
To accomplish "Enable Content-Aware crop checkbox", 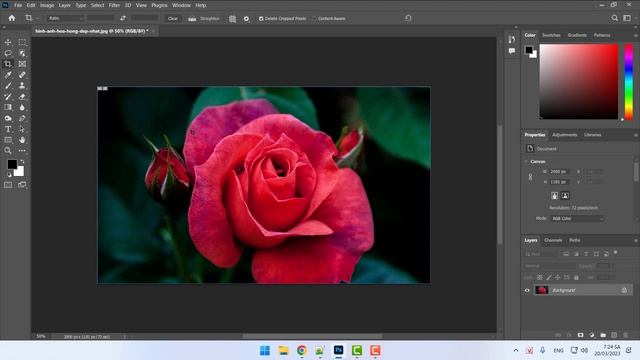I will tap(314, 19).
